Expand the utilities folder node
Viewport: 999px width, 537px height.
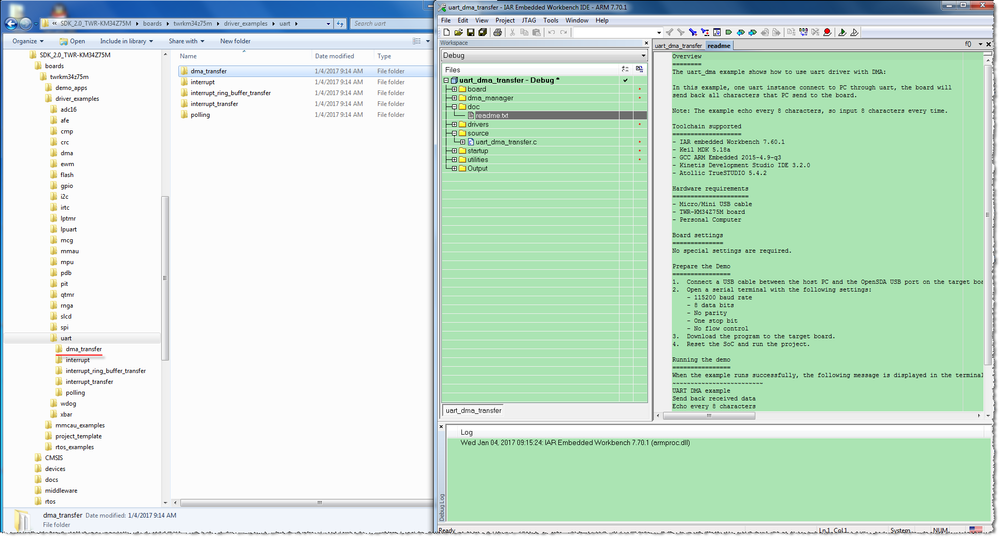click(454, 160)
